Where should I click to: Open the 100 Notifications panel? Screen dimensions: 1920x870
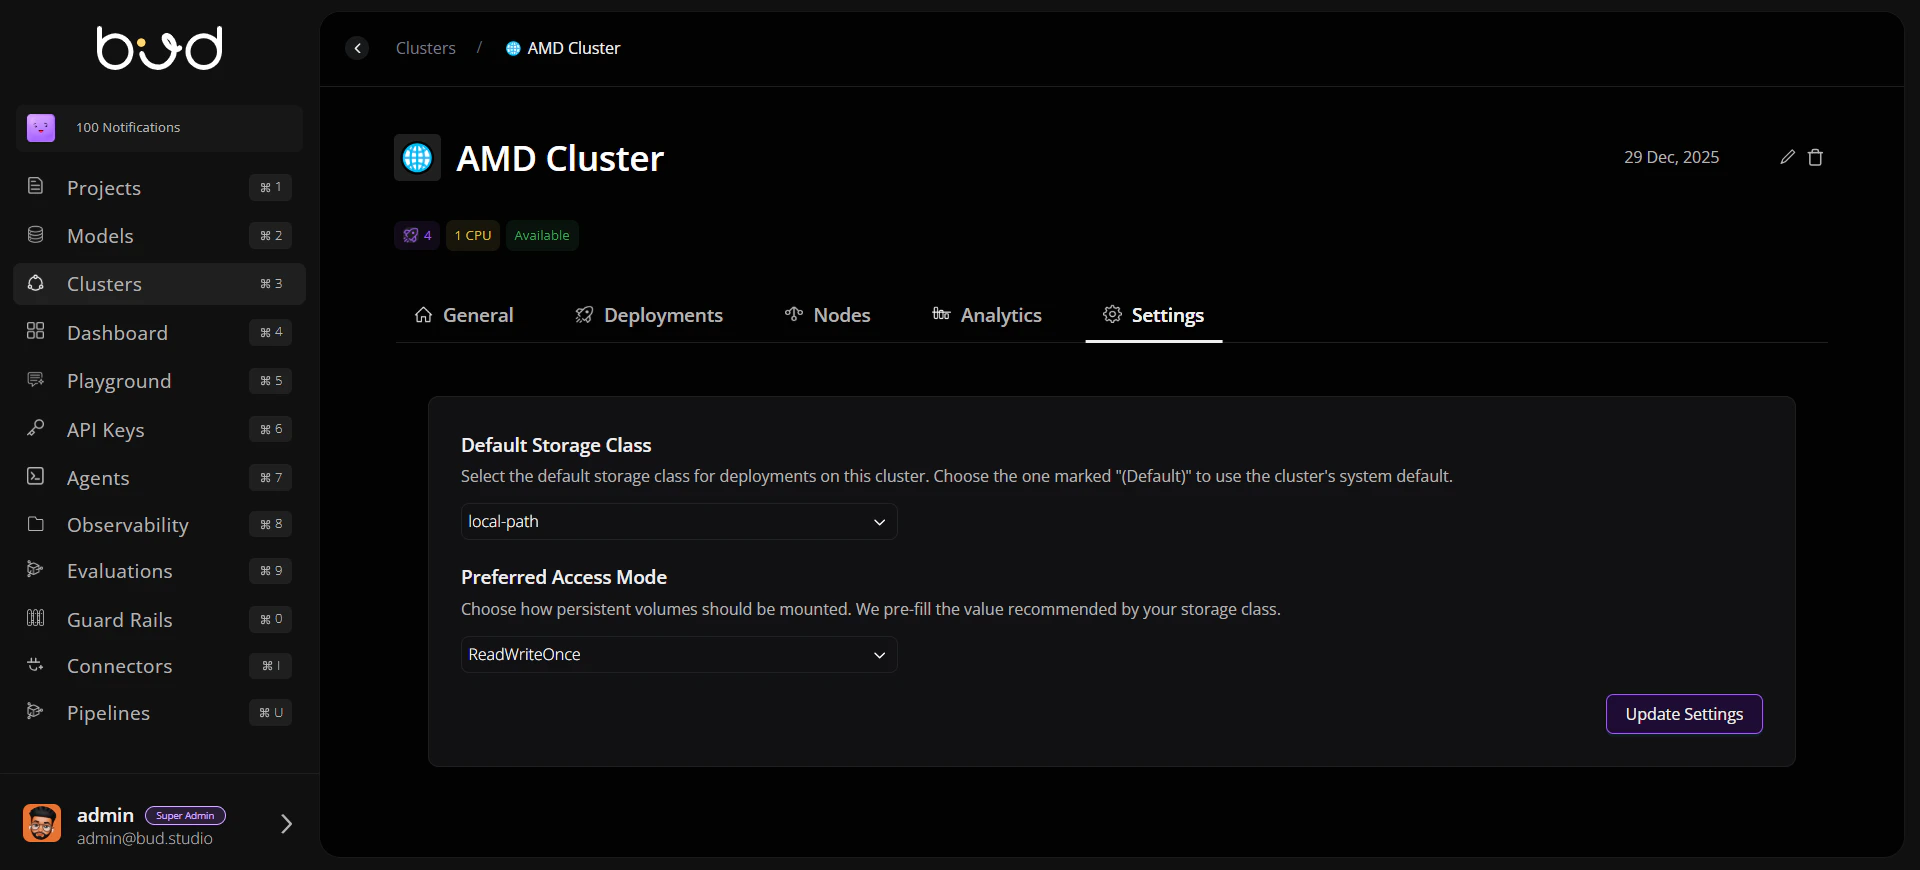[x=159, y=128]
